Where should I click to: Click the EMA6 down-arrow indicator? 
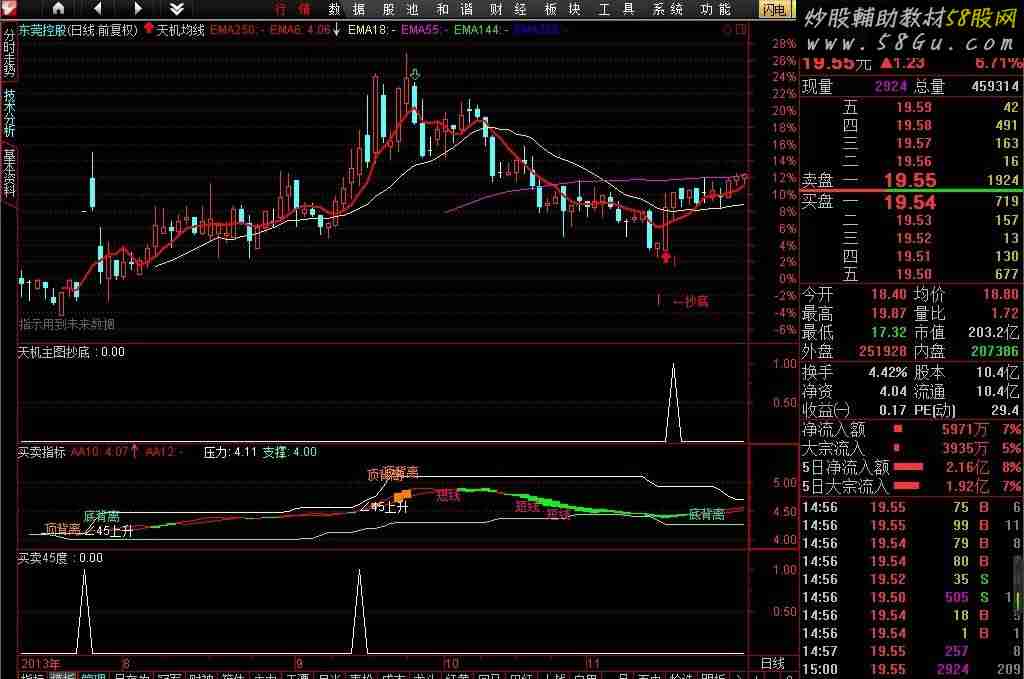coord(336,29)
